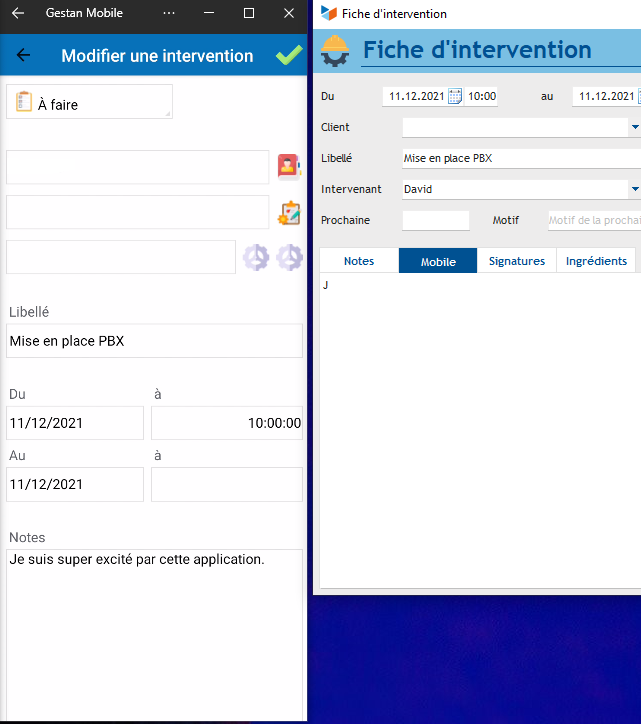Click the Libellé field in mobile app

pos(154,341)
